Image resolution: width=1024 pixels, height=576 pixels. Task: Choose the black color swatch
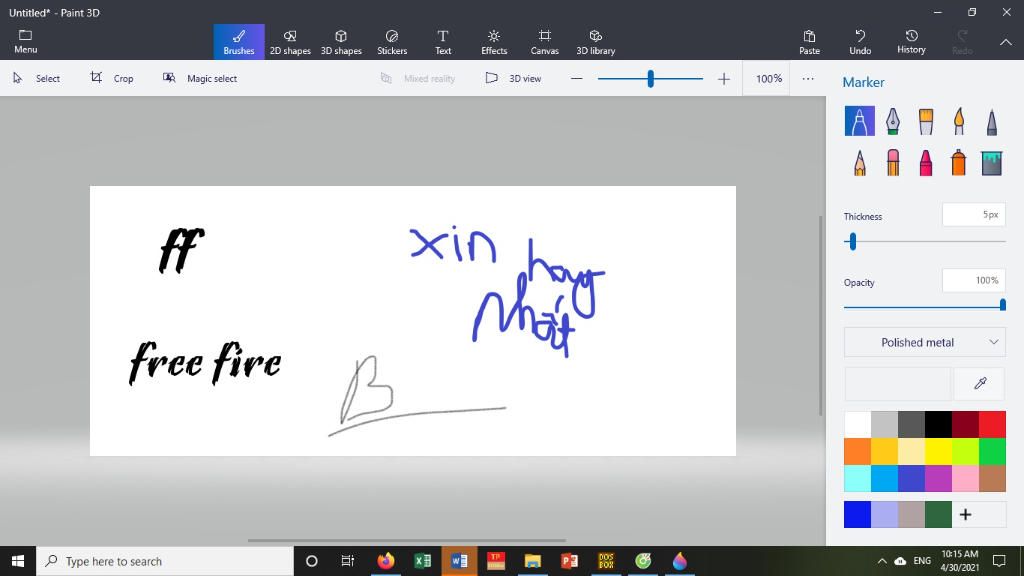click(938, 424)
